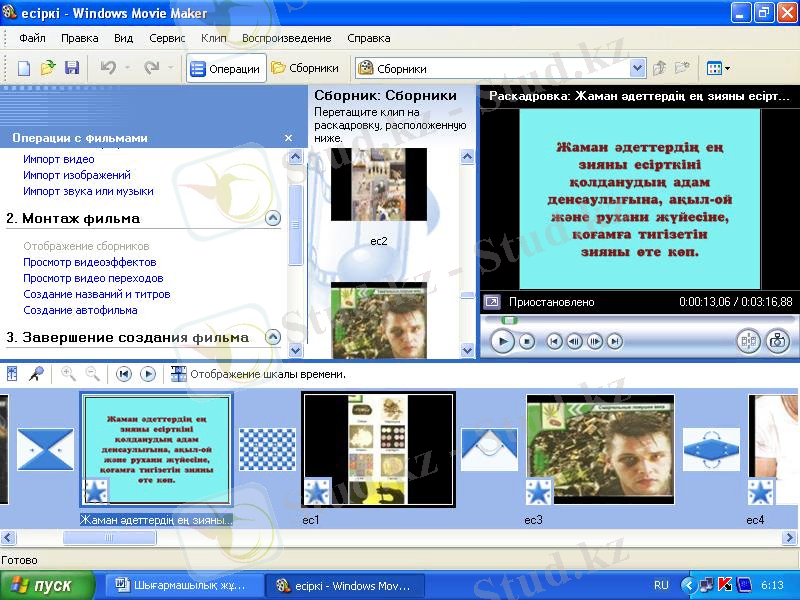Expand the Завершение создания фильма section
Viewport: 800px width, 600px height.
pyautogui.click(x=272, y=337)
